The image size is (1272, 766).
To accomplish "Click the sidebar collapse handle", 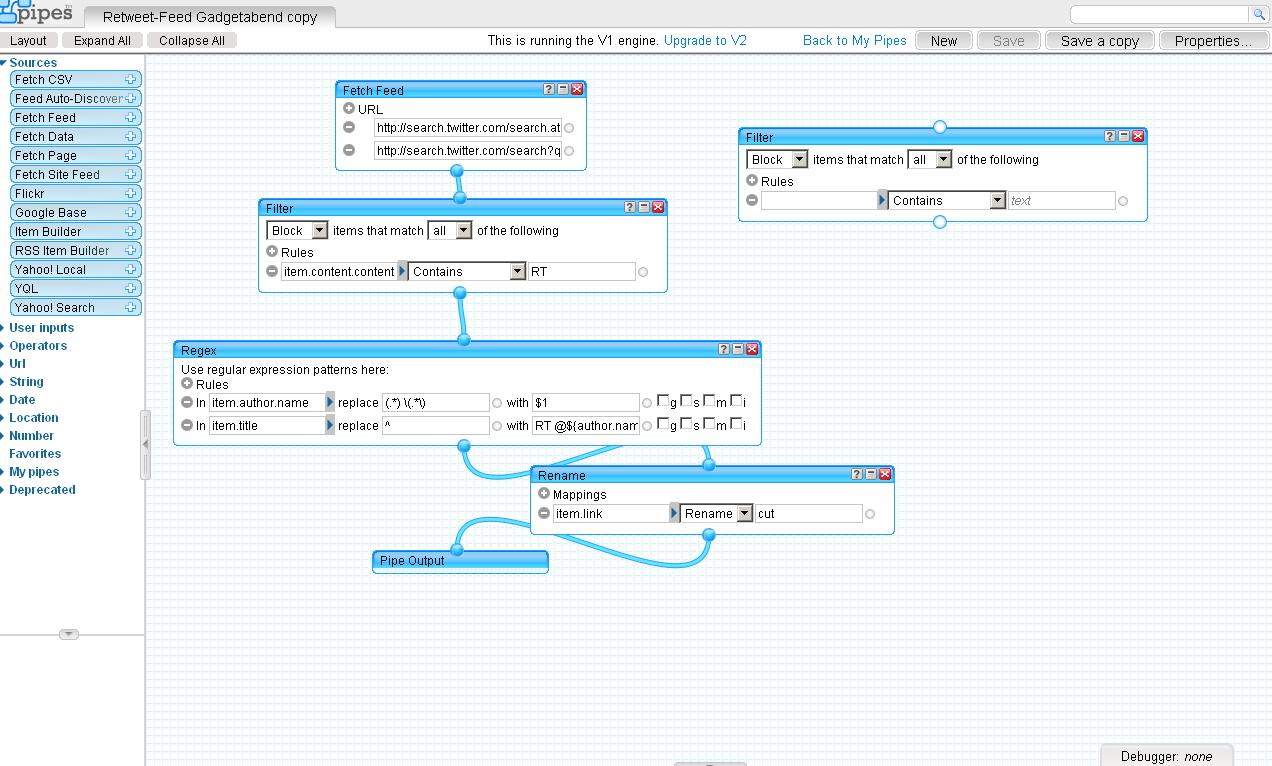I will click(146, 444).
